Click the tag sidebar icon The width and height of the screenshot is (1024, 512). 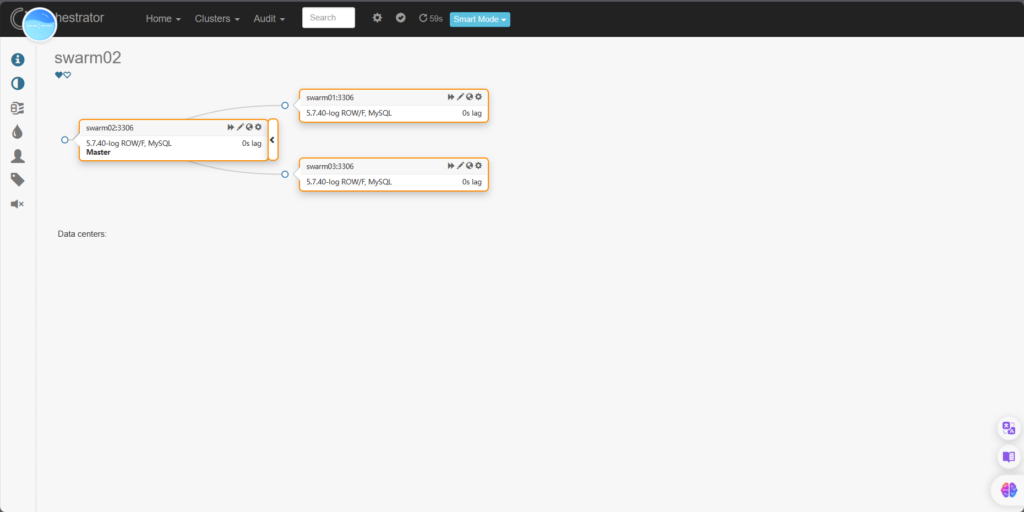point(18,180)
